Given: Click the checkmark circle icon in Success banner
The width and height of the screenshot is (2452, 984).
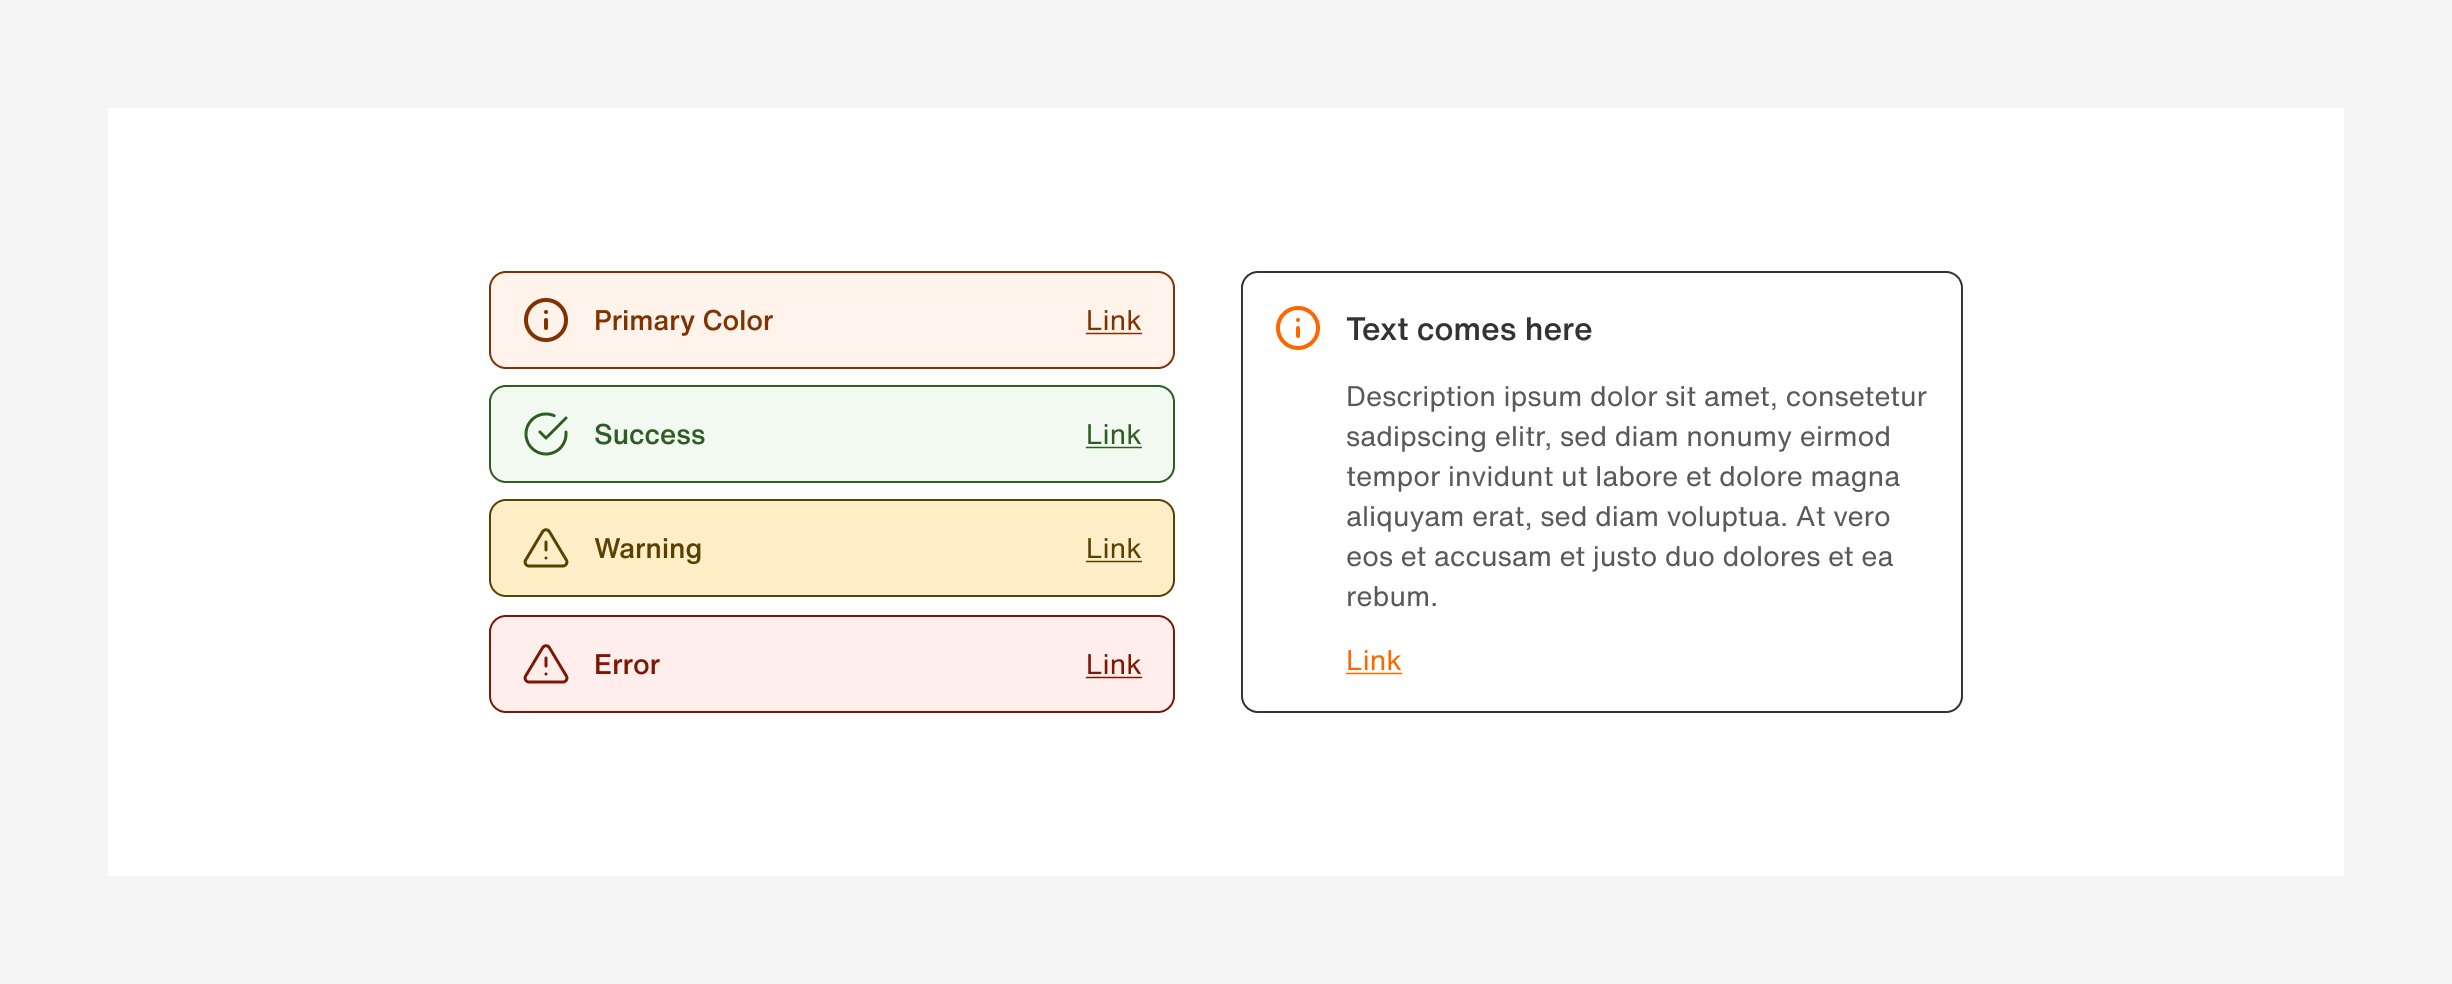Looking at the screenshot, I should tap(546, 434).
